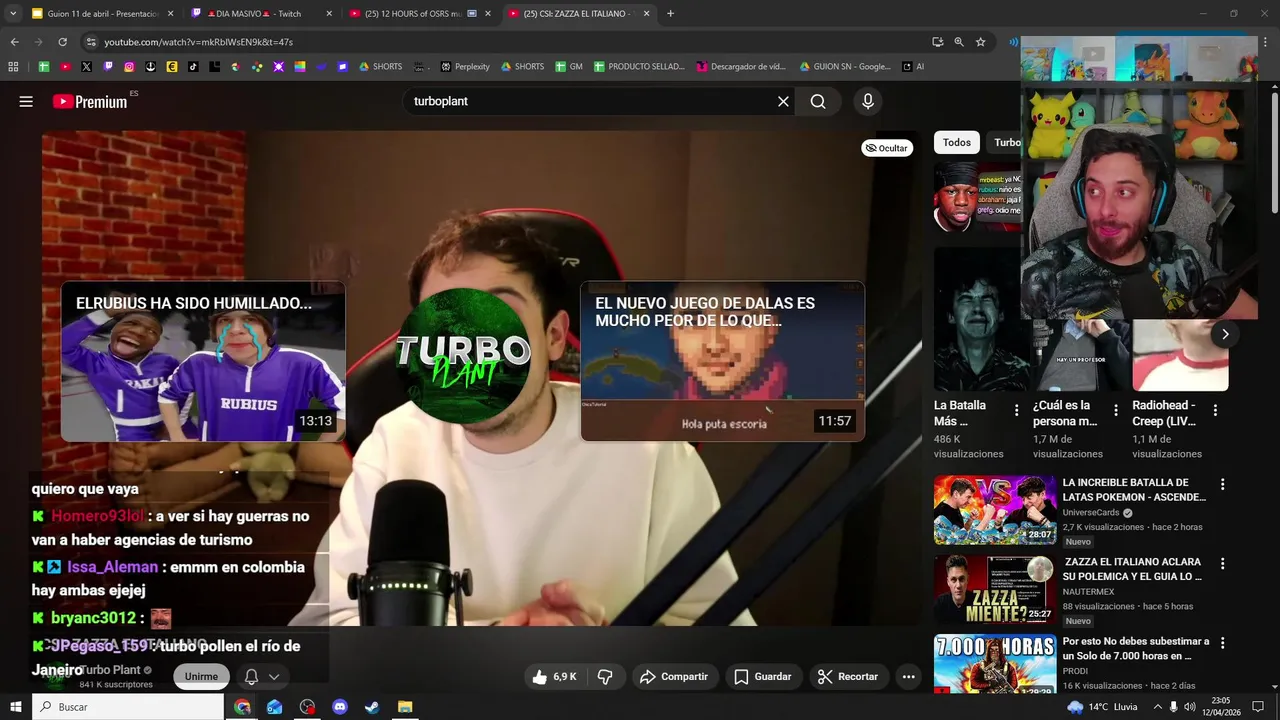The image size is (1280, 720).
Task: Open options for ZAZZA EL ITALIANO ACLARA video
Action: click(1222, 563)
